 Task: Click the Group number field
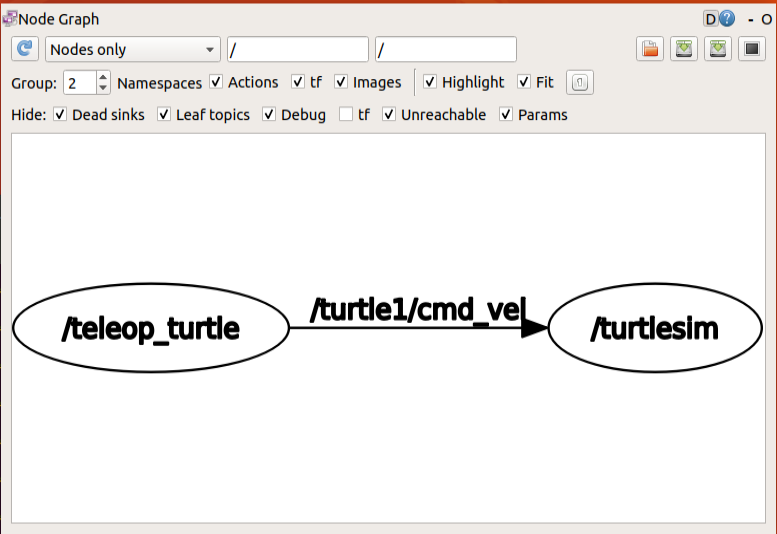80,83
